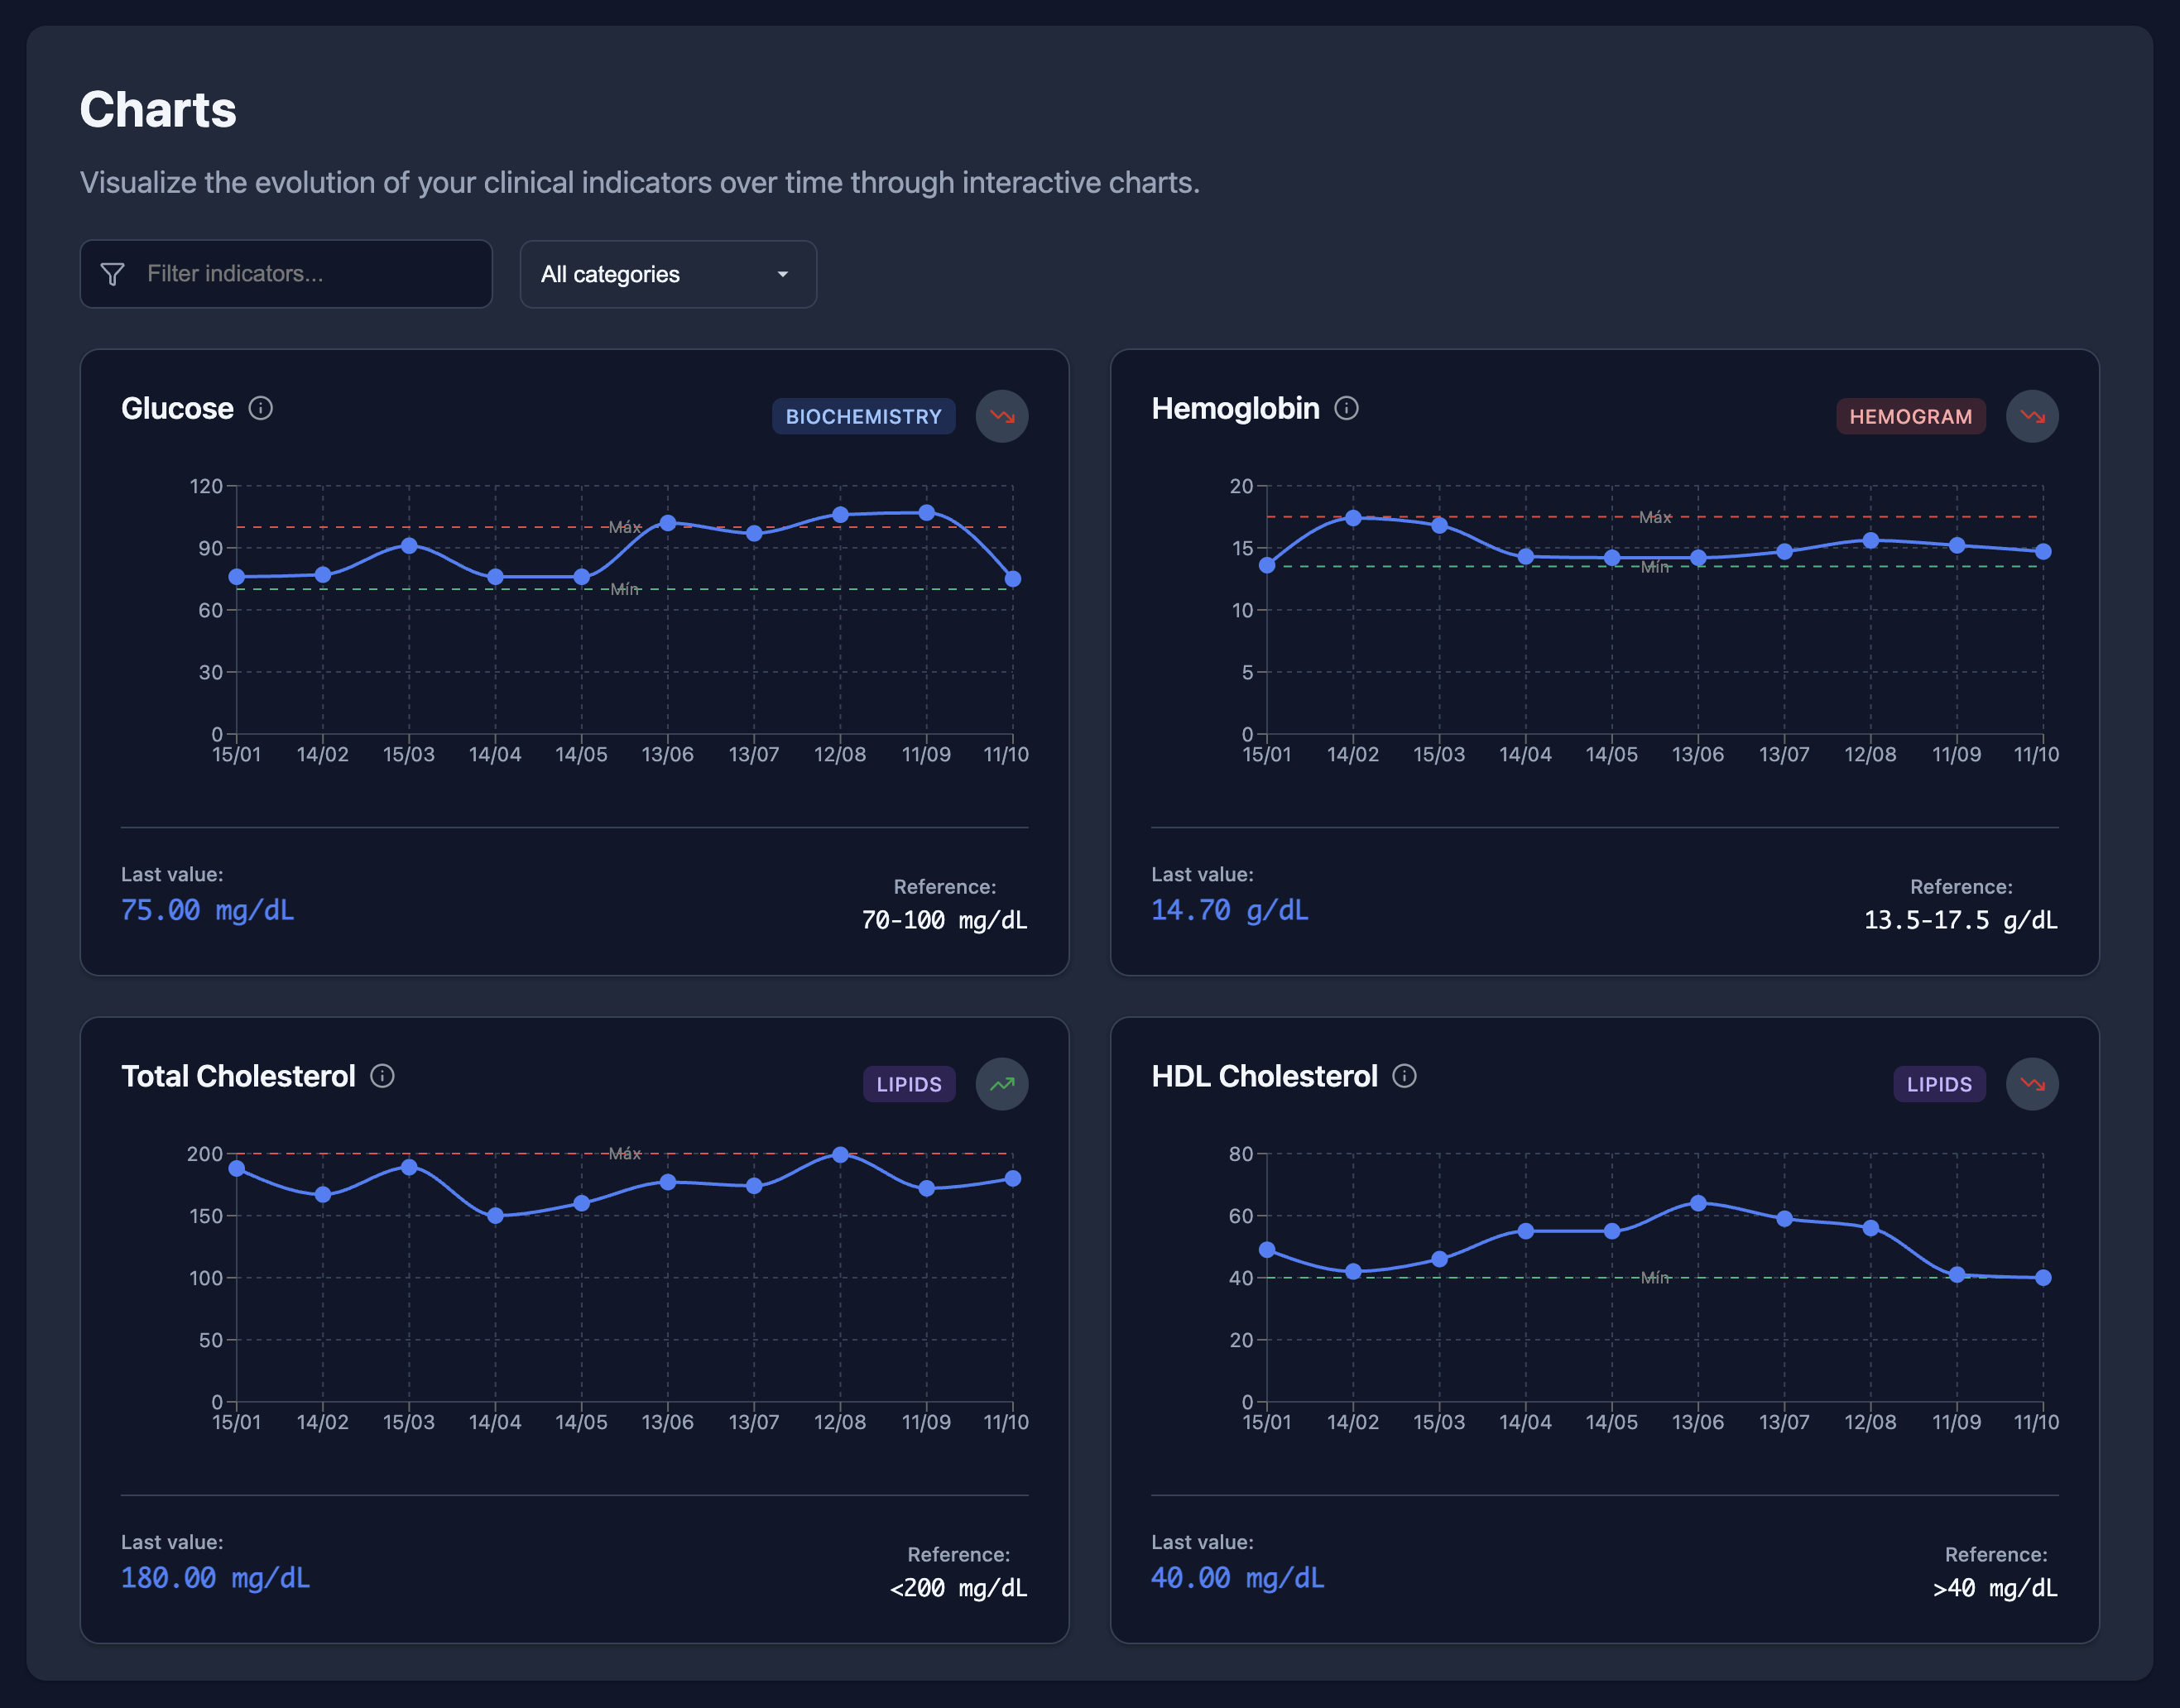Click the filter funnel icon in the search box
The width and height of the screenshot is (2180, 1708).
pos(113,274)
